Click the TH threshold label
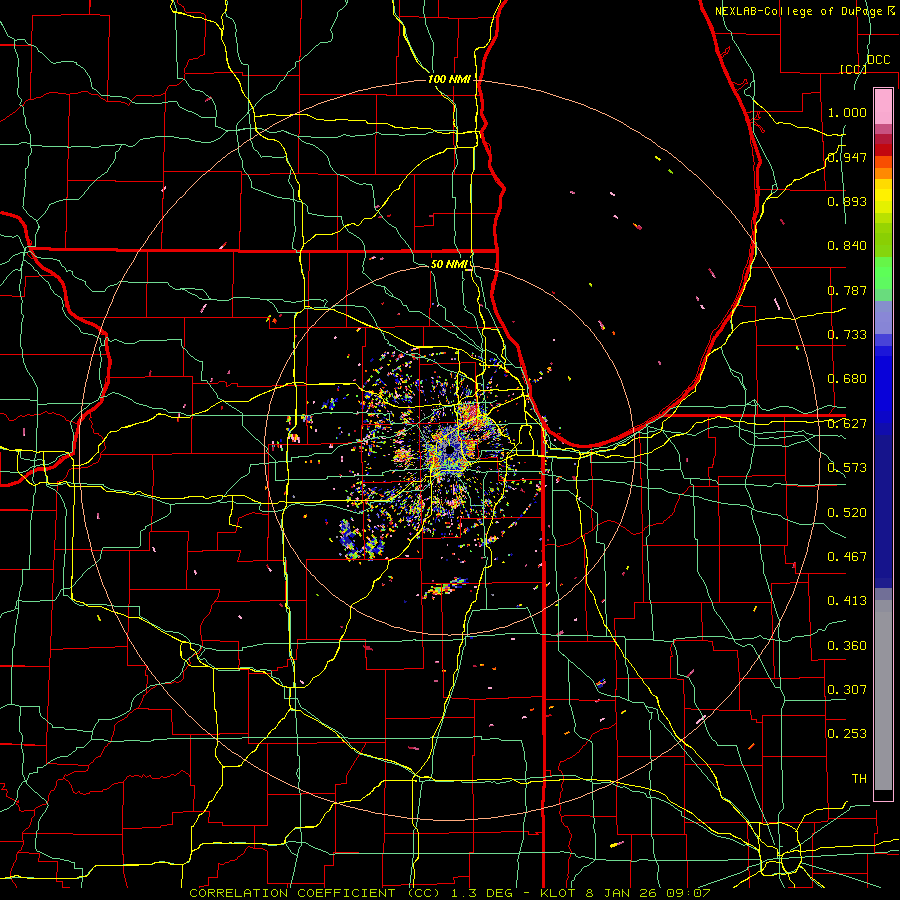This screenshot has height=900, width=900. [859, 779]
